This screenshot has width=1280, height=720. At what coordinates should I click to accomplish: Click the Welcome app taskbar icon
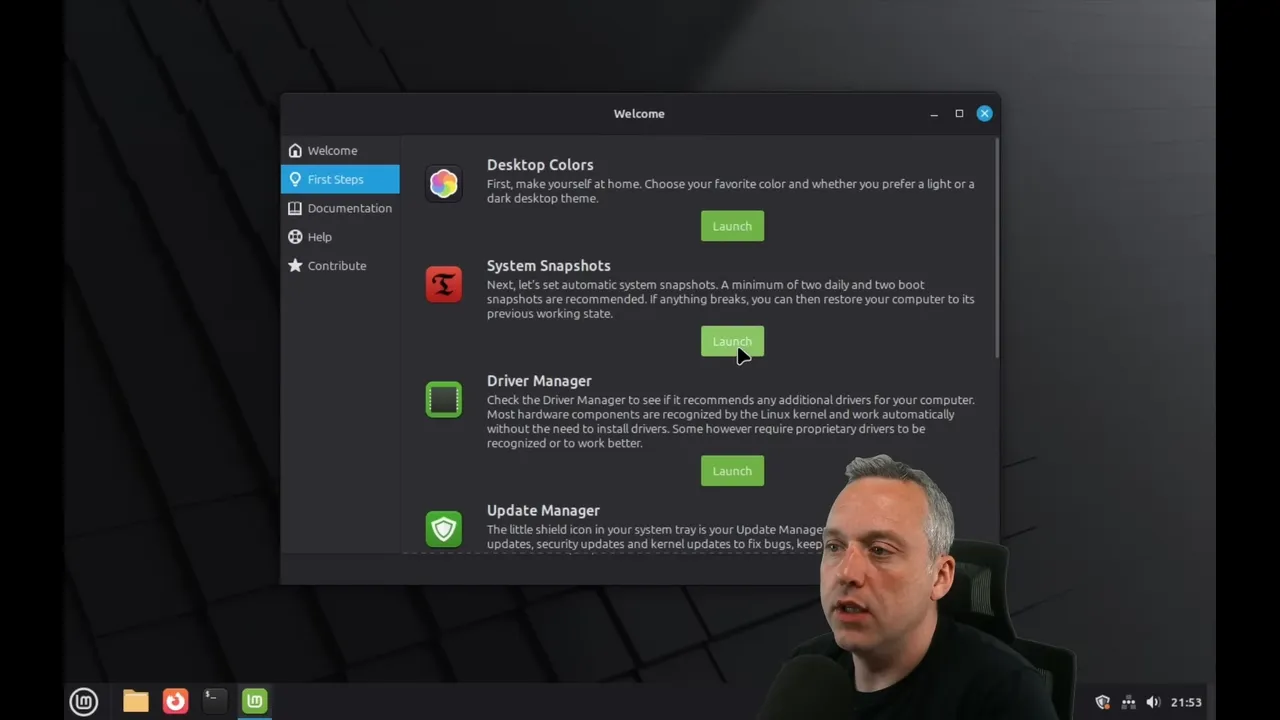tap(255, 701)
